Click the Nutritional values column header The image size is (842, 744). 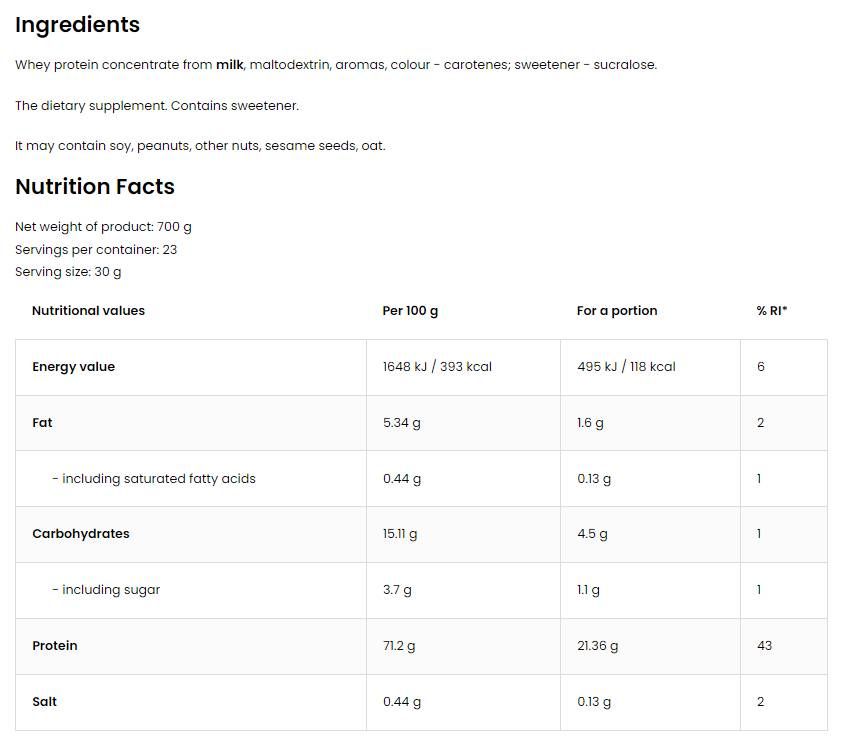point(88,311)
